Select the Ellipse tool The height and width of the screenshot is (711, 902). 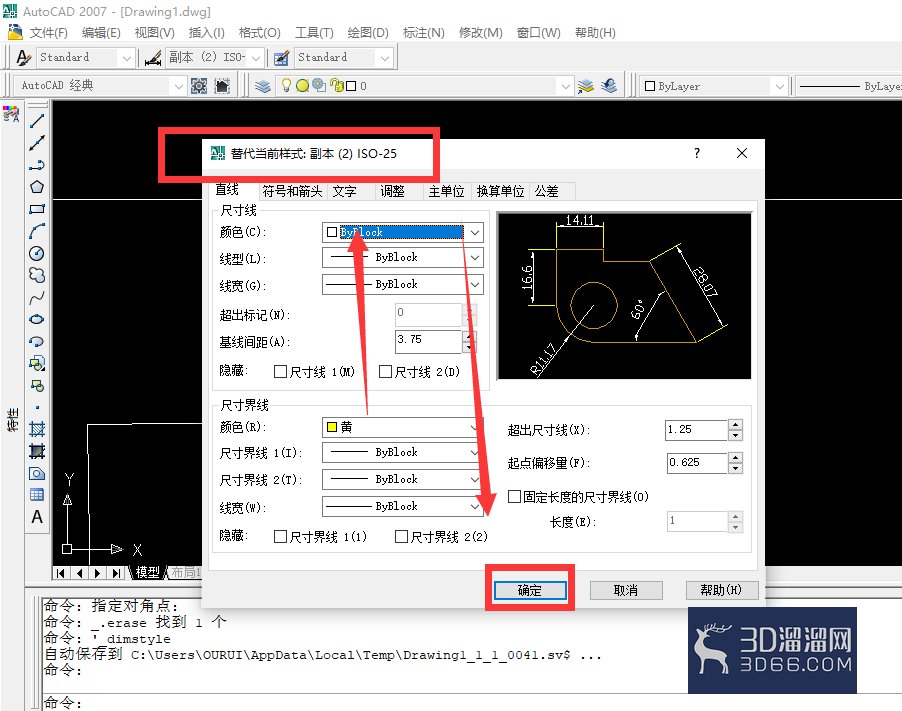pyautogui.click(x=37, y=319)
